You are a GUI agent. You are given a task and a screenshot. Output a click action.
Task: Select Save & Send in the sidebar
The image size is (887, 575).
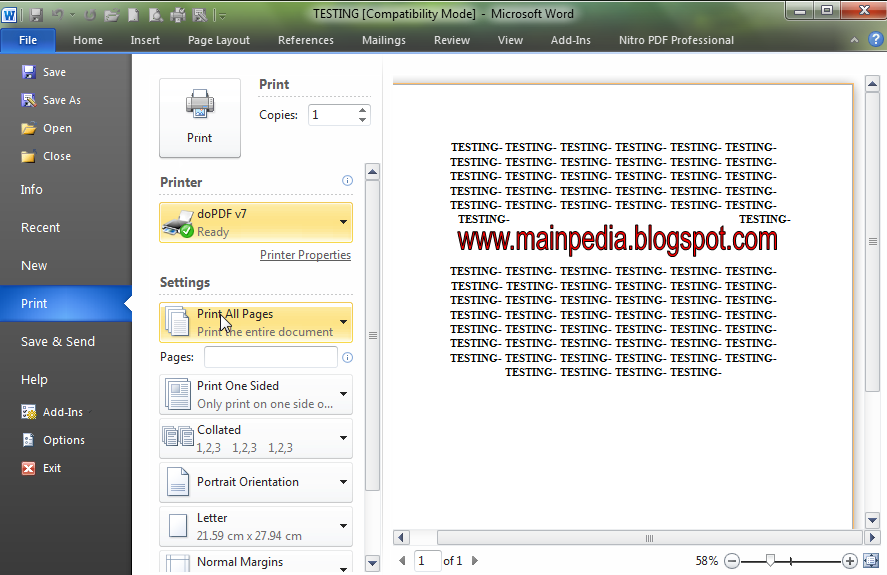click(x=58, y=341)
